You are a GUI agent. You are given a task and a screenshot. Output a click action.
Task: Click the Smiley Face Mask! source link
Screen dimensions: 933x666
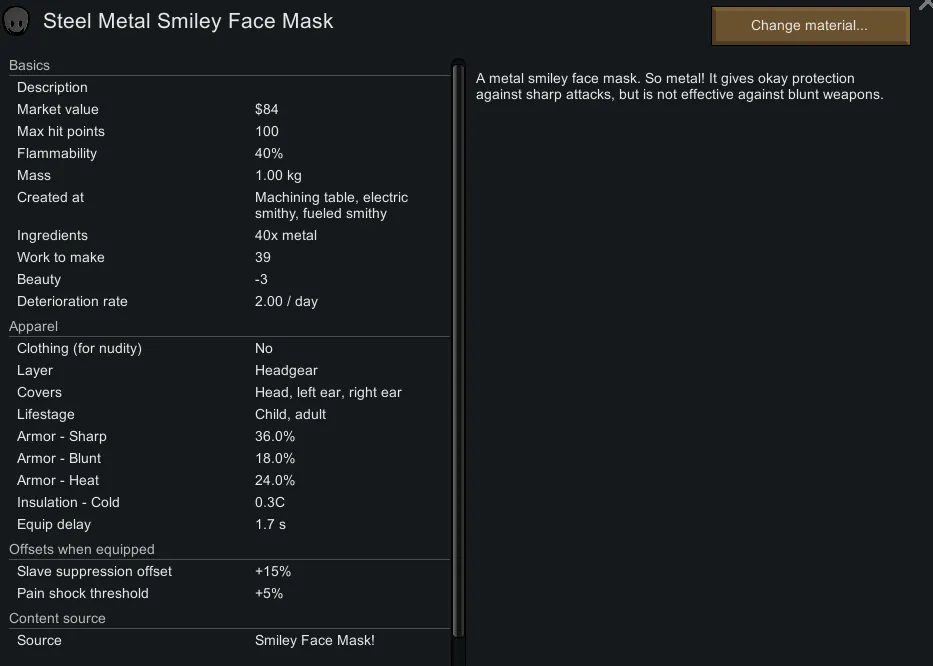315,641
